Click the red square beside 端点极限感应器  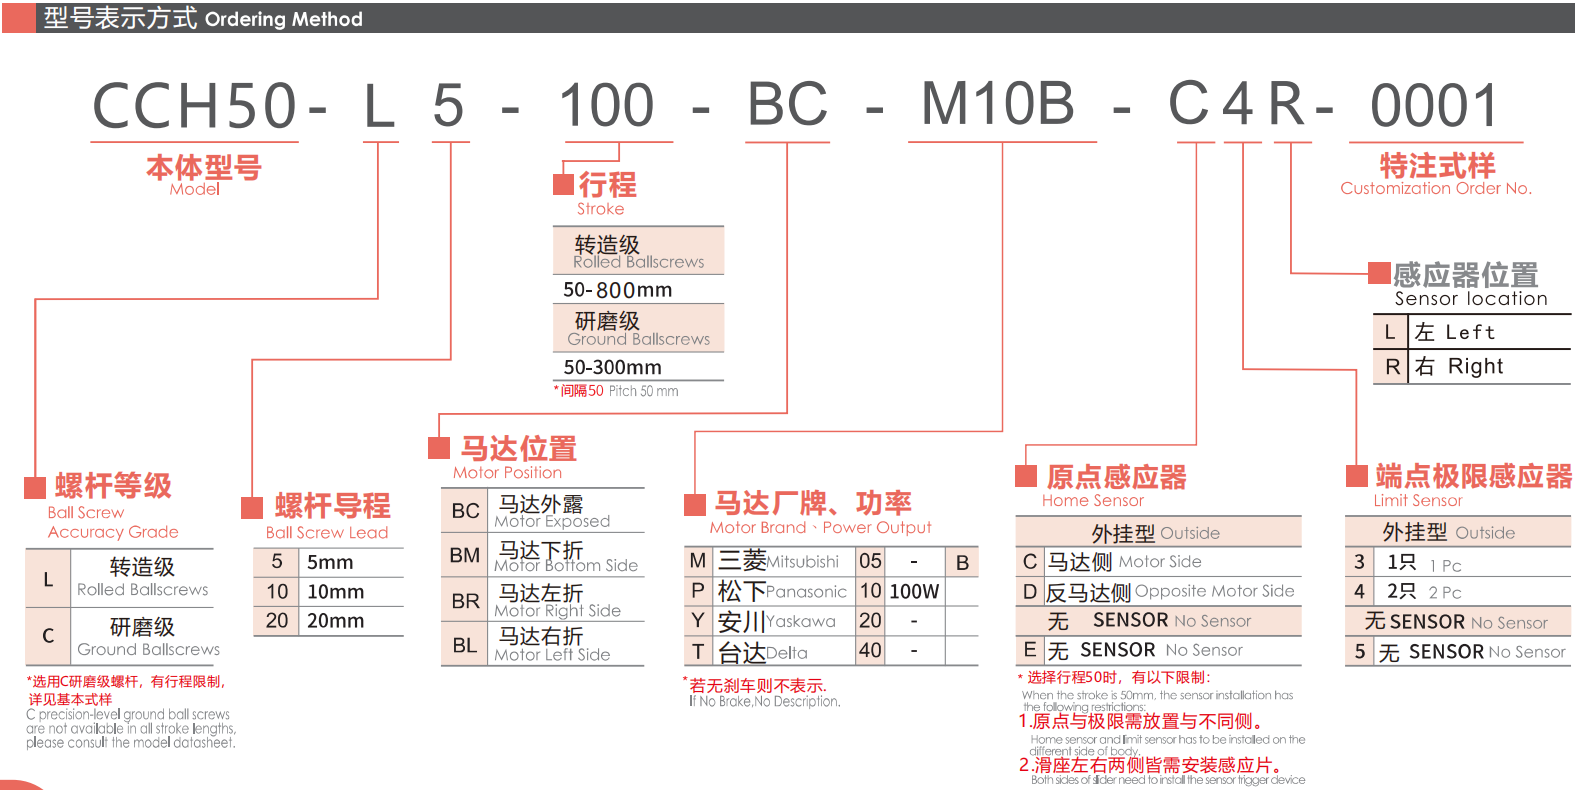tap(1356, 475)
